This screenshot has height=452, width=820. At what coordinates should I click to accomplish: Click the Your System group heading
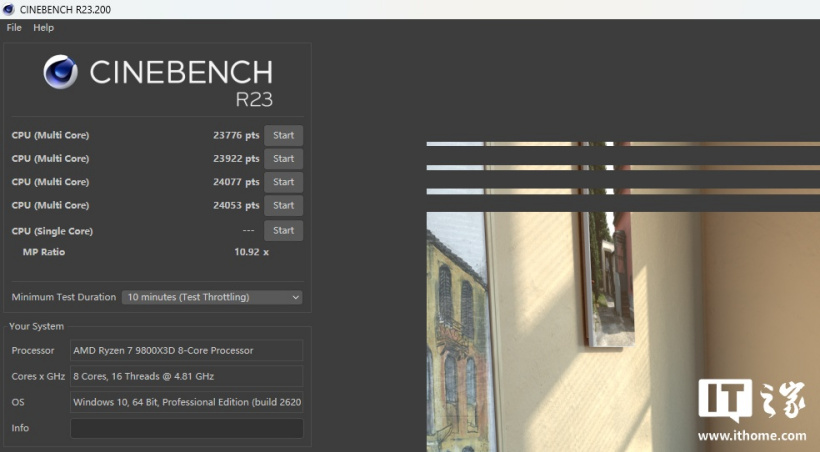click(x=37, y=326)
